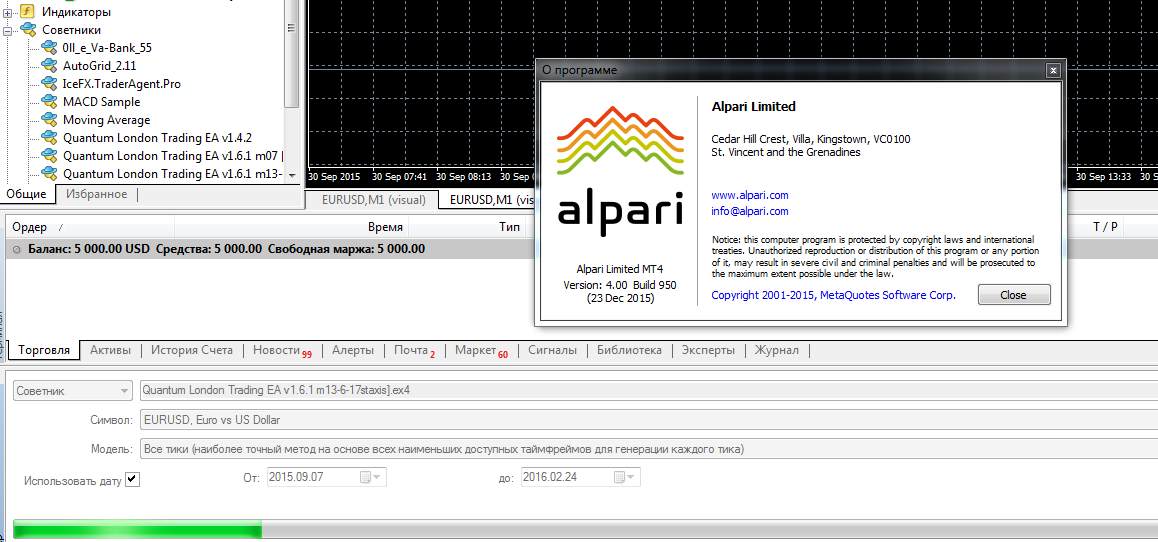Click the T / P column header

click(x=1105, y=227)
